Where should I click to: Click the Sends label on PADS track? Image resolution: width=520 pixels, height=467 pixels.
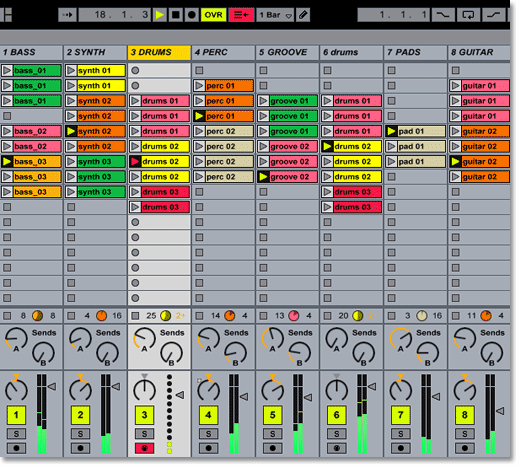coord(428,333)
